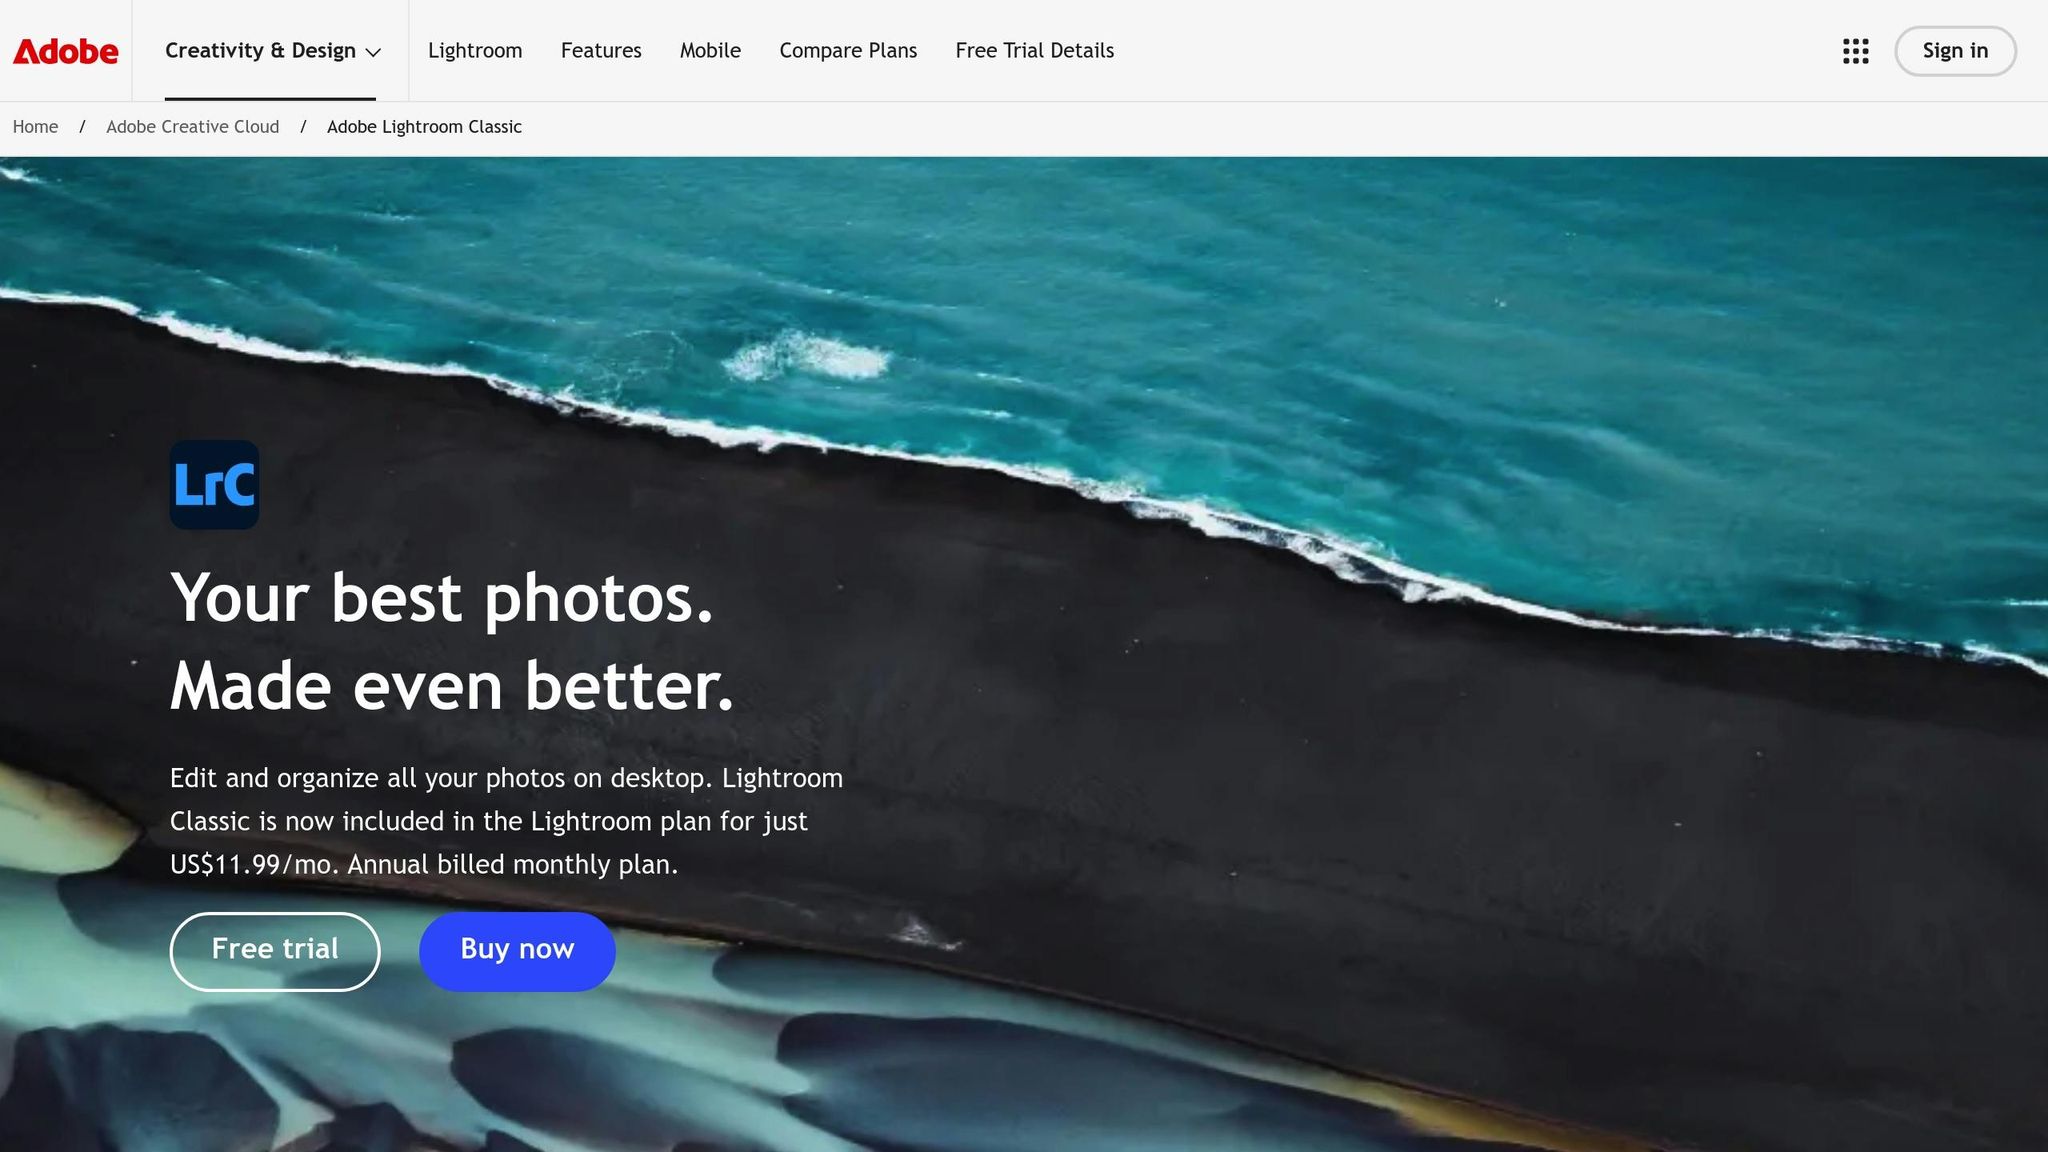Screen dimensions: 2048x1152
Task: Open Adobe Creative Cloud breadcrumb link
Action: tap(192, 127)
